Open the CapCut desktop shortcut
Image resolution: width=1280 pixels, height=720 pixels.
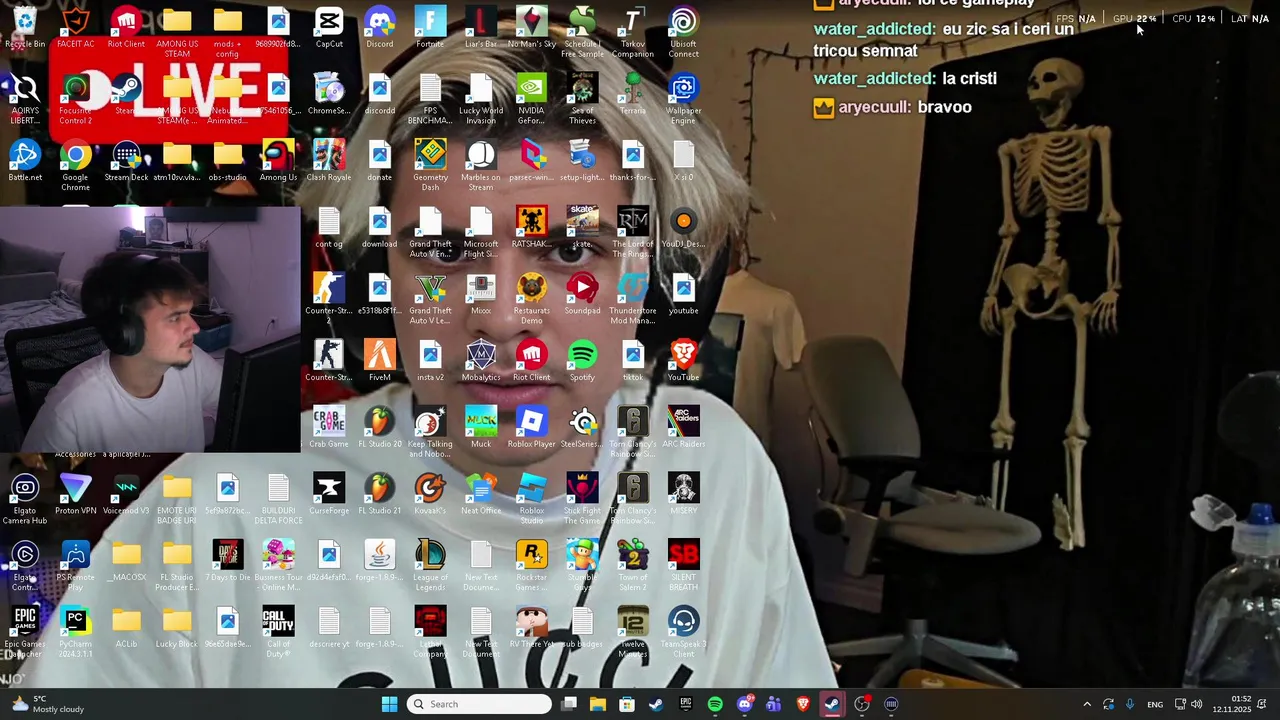(x=329, y=28)
